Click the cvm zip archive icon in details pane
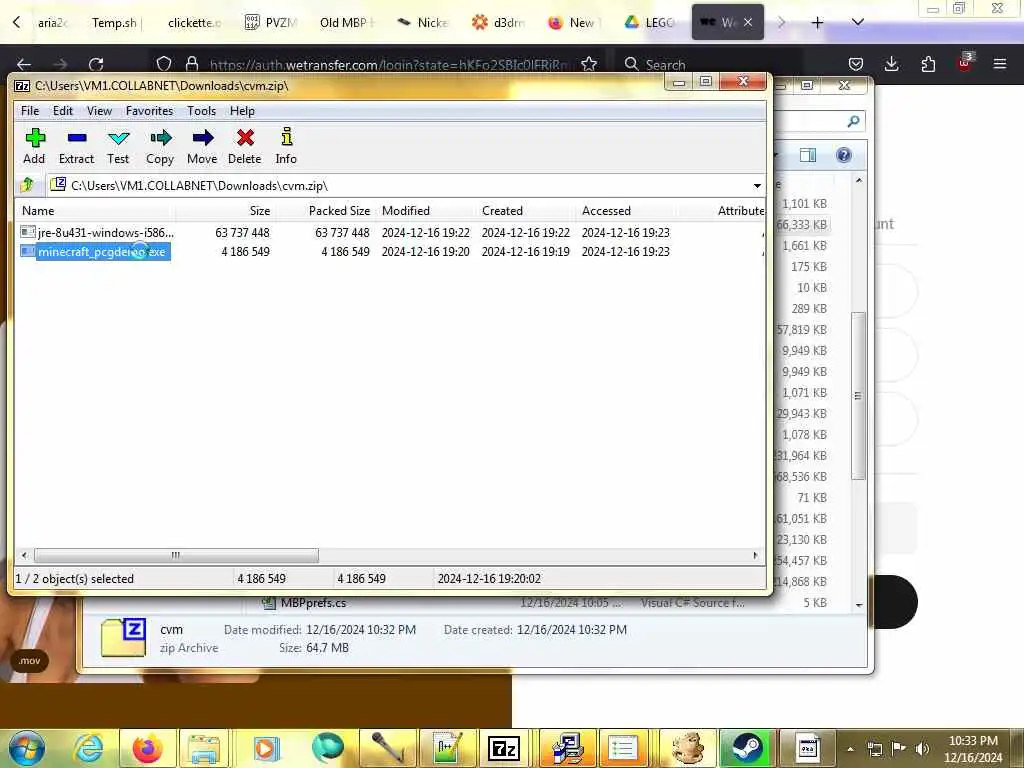Screen dimensions: 1024x768 pyautogui.click(x=123, y=637)
